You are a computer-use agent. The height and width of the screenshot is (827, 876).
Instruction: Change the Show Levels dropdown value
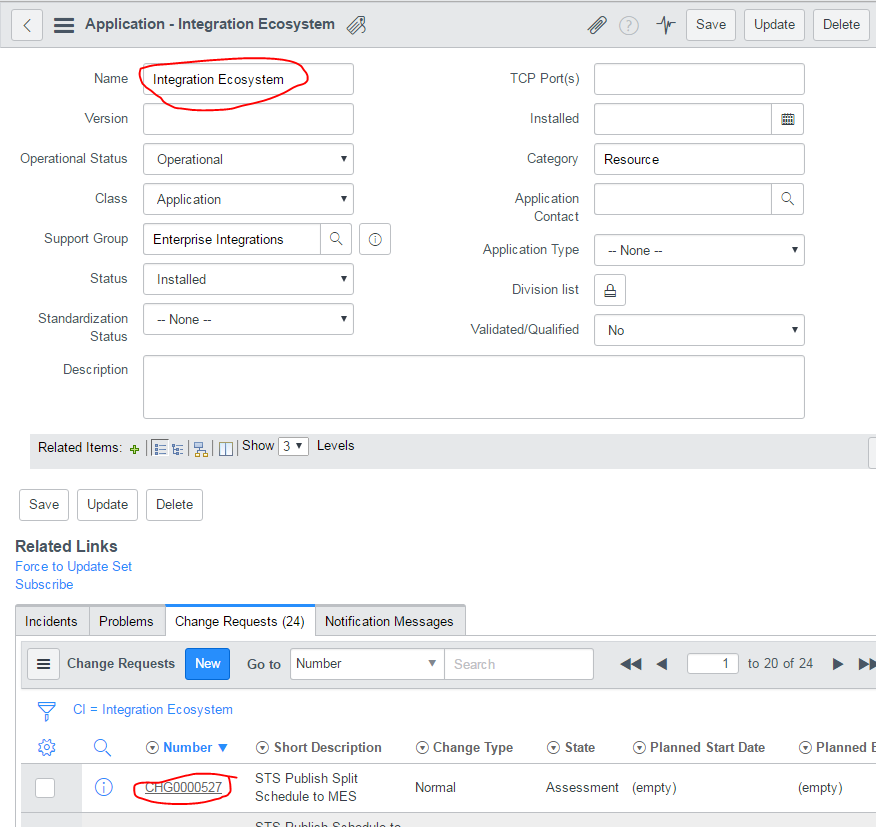click(292, 446)
